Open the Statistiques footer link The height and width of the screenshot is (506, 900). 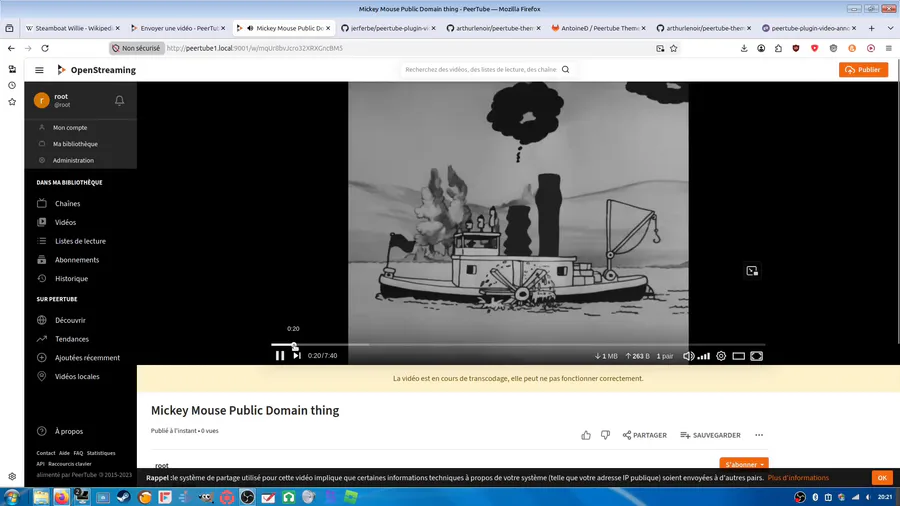click(101, 453)
